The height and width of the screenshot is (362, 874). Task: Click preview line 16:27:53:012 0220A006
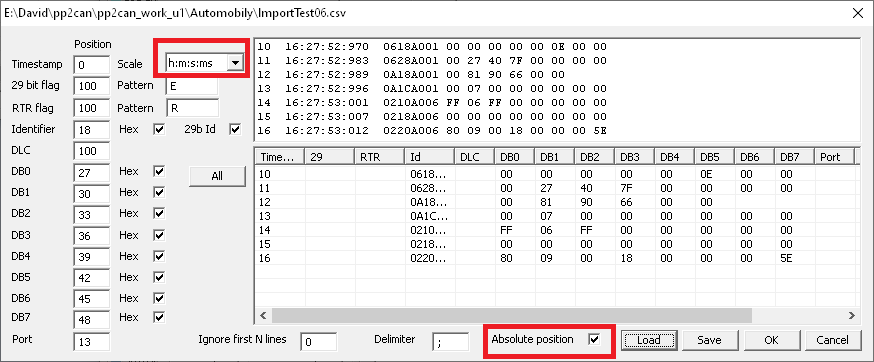[x=433, y=131]
